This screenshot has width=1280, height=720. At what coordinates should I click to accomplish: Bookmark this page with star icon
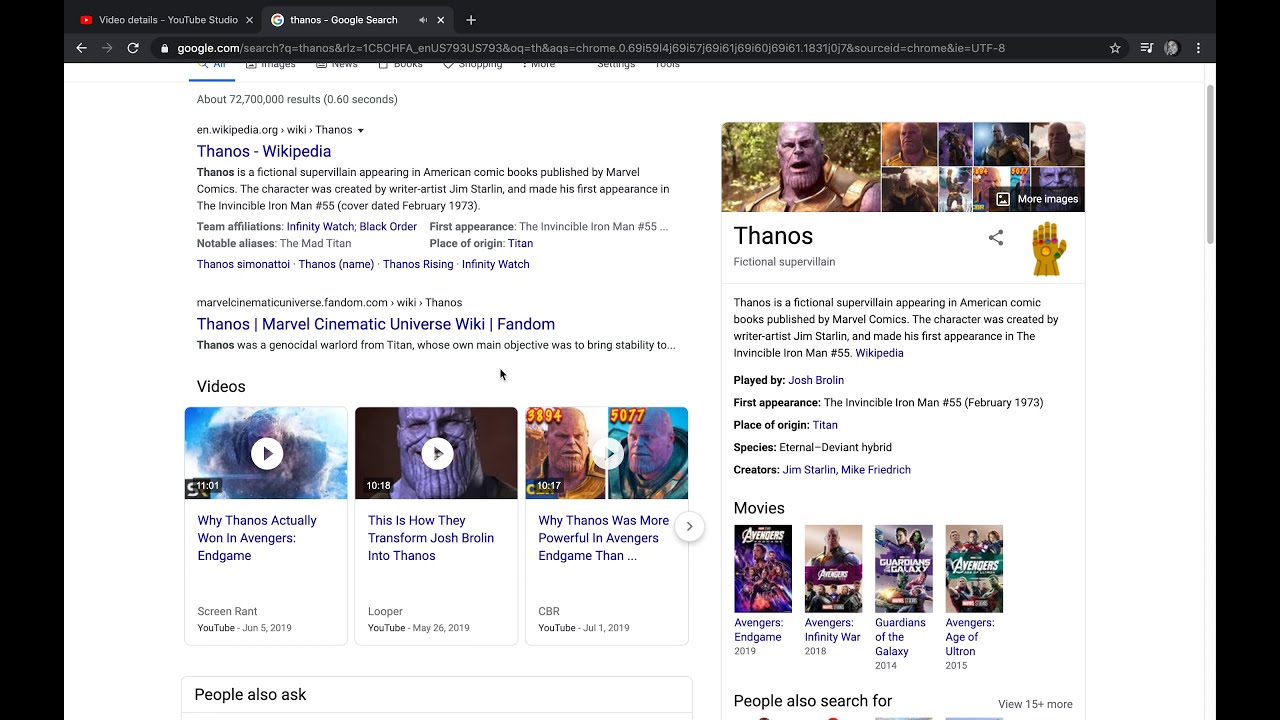click(1115, 48)
